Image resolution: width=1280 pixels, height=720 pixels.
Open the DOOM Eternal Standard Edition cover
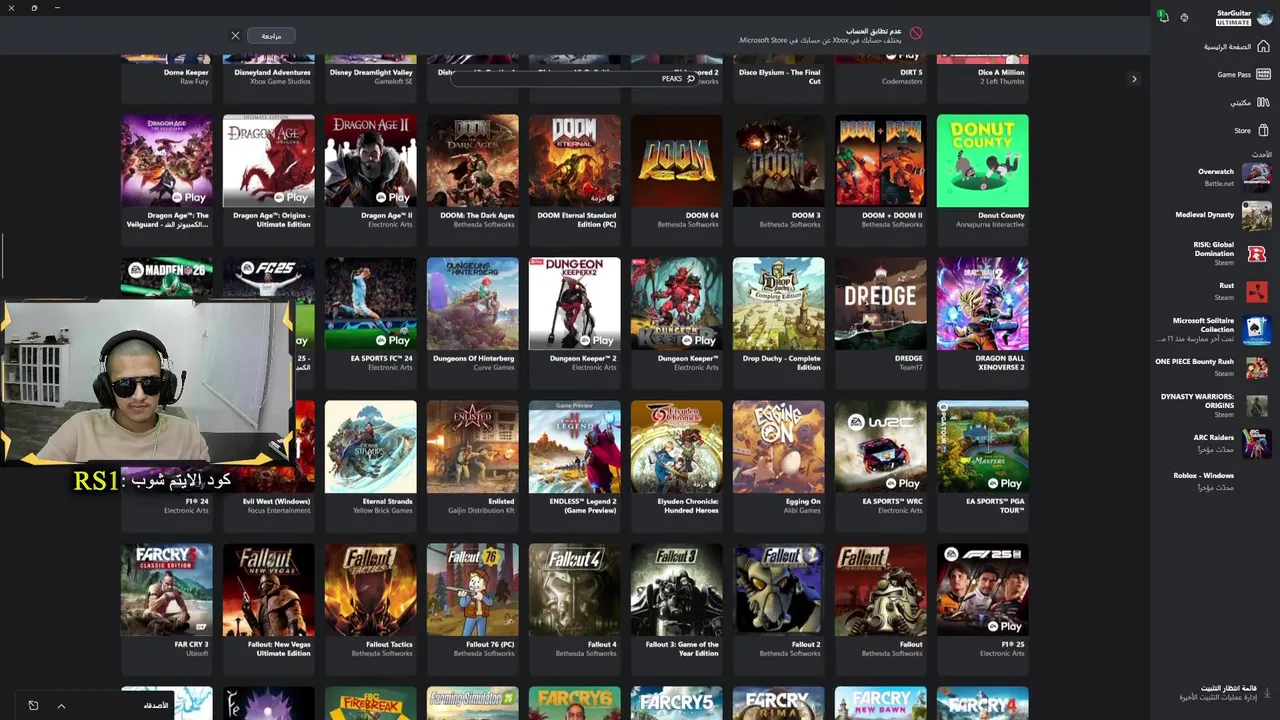pyautogui.click(x=575, y=161)
